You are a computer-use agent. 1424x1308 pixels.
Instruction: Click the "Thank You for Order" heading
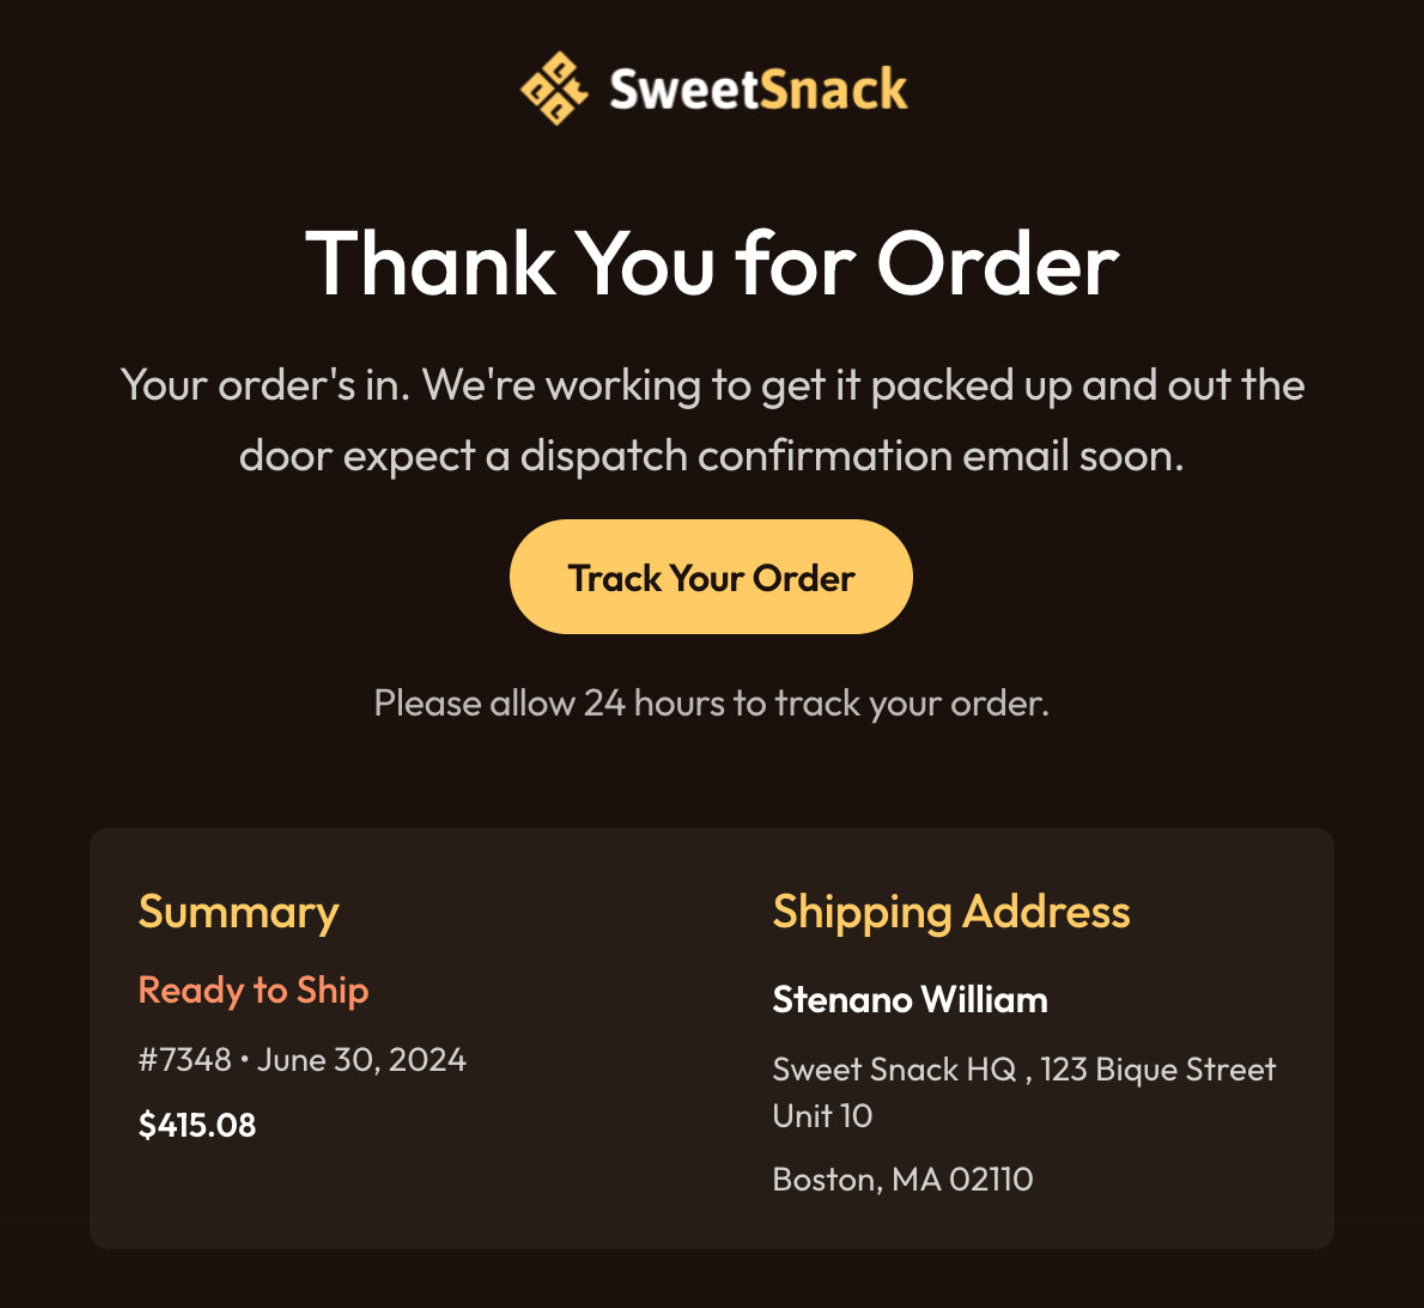pyautogui.click(x=712, y=264)
